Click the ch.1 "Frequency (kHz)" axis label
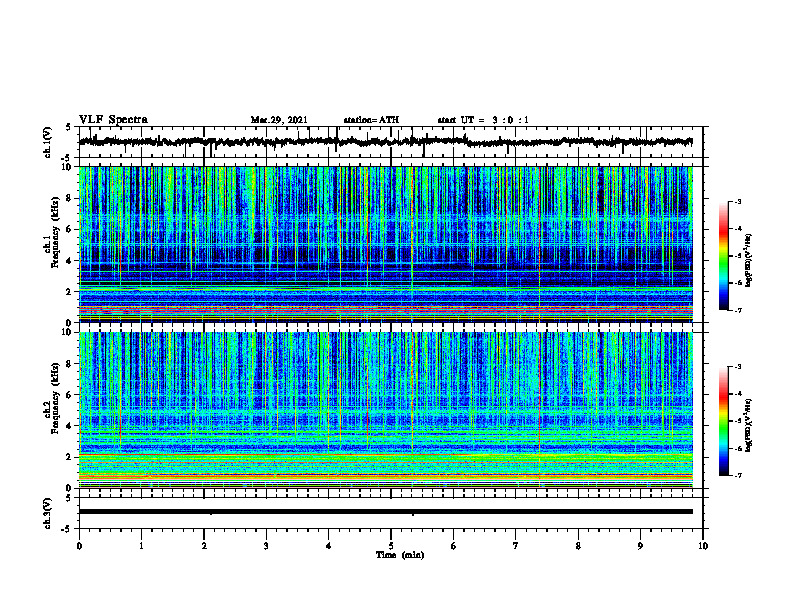 55,233
